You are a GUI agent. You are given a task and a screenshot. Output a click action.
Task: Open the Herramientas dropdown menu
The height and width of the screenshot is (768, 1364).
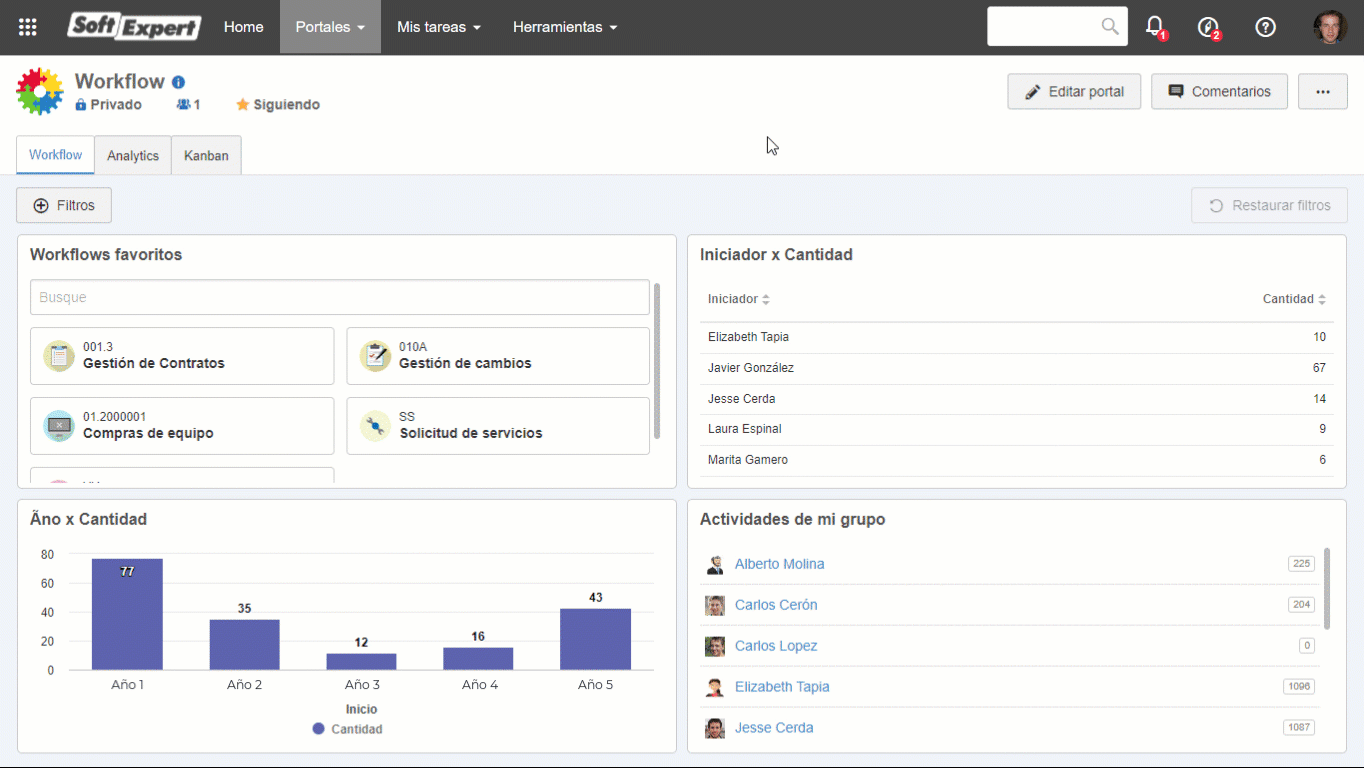564,27
